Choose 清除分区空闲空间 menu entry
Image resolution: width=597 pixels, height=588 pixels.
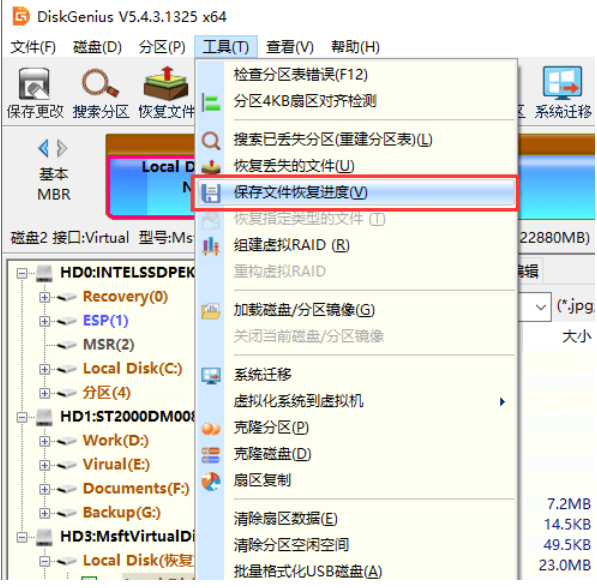coord(356,545)
